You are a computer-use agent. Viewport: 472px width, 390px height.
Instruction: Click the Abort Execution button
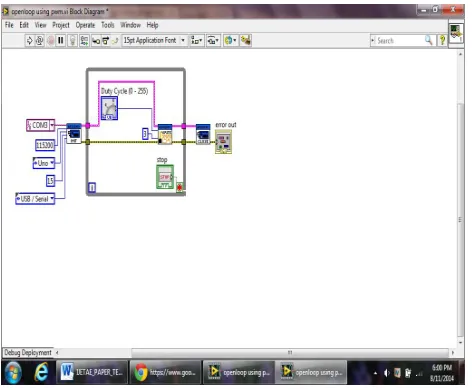click(51, 41)
